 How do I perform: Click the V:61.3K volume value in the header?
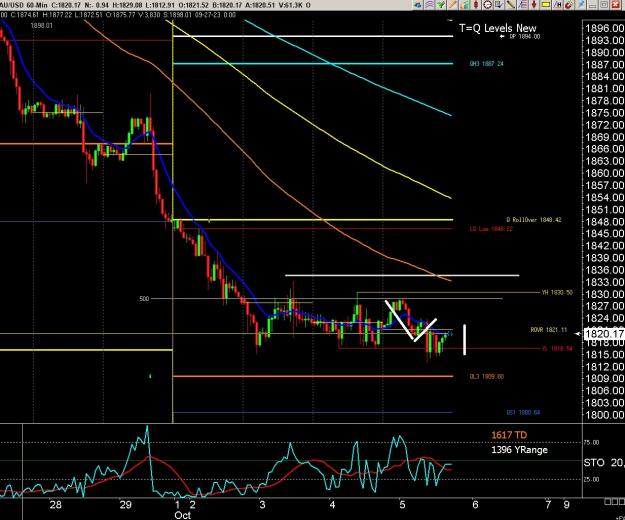point(290,6)
